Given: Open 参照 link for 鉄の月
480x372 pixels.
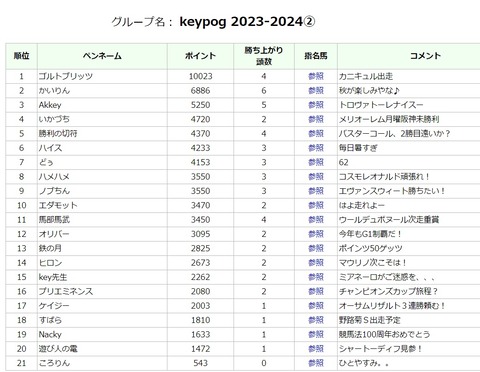Looking at the screenshot, I should (x=316, y=248).
